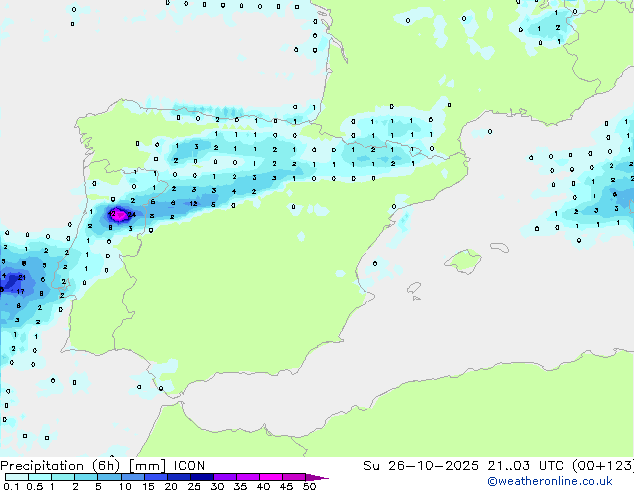Click the "Su 26-10-2025" date text
Screen dimensions: 634x490
[x=421, y=466]
